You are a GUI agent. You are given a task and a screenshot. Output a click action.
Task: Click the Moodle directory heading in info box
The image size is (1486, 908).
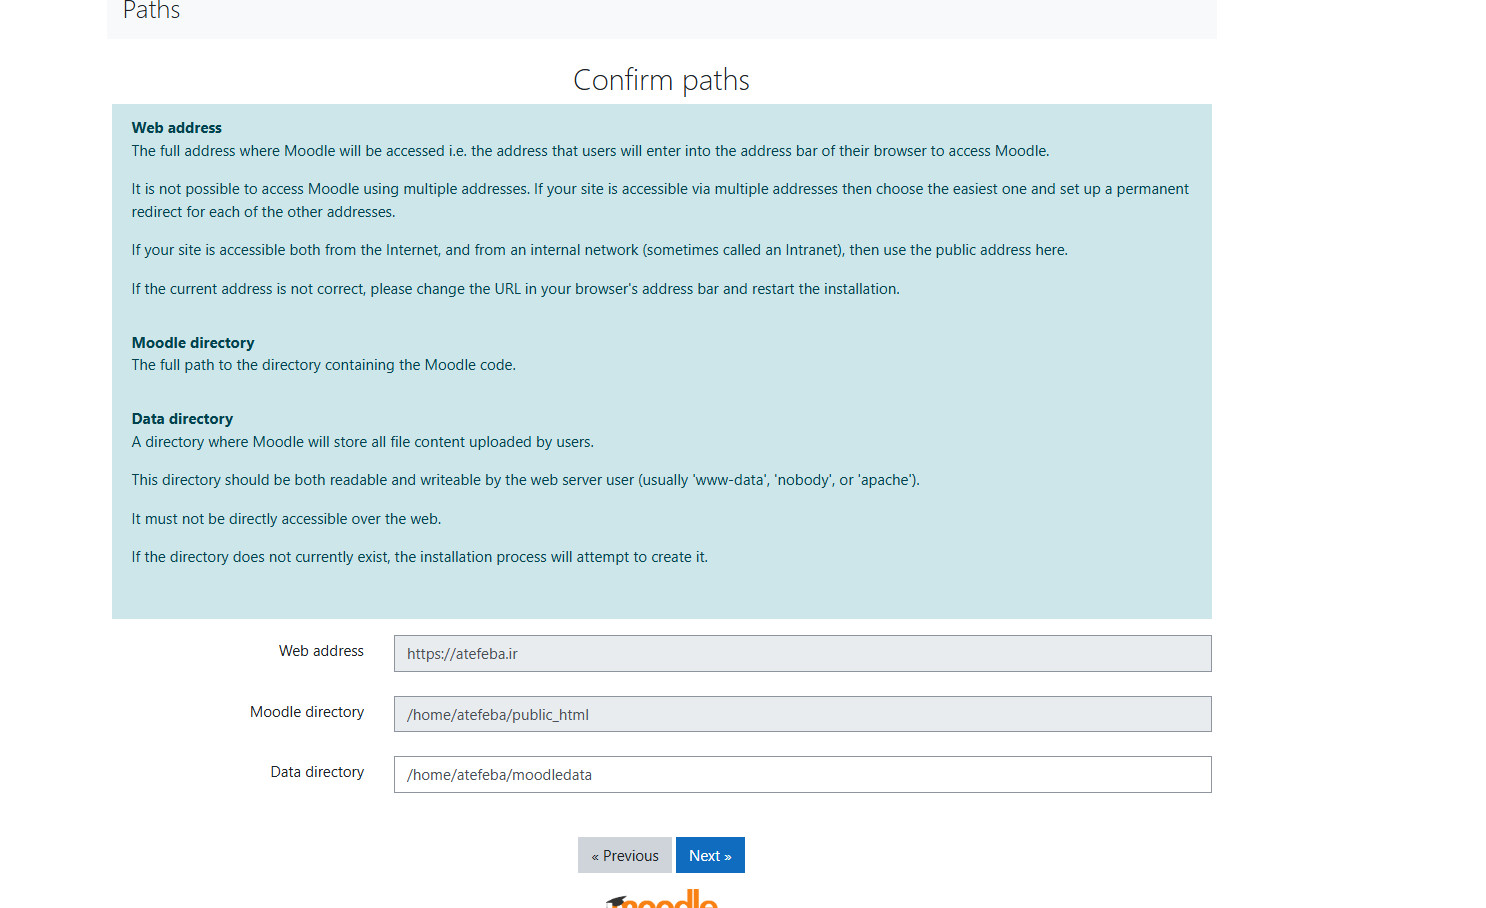click(193, 342)
